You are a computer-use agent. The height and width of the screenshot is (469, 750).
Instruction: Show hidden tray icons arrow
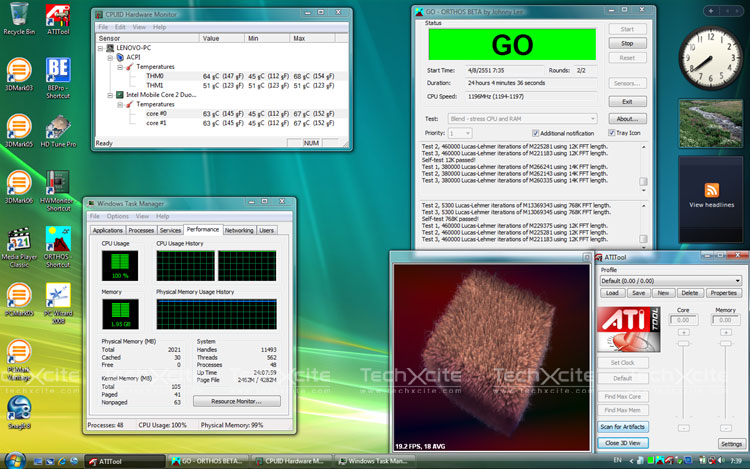631,461
